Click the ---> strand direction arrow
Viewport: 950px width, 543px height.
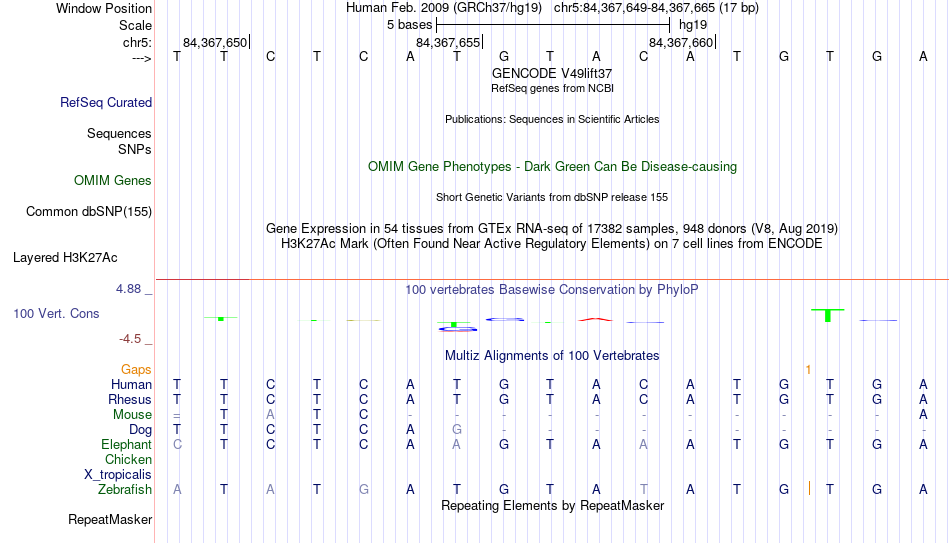tap(142, 58)
